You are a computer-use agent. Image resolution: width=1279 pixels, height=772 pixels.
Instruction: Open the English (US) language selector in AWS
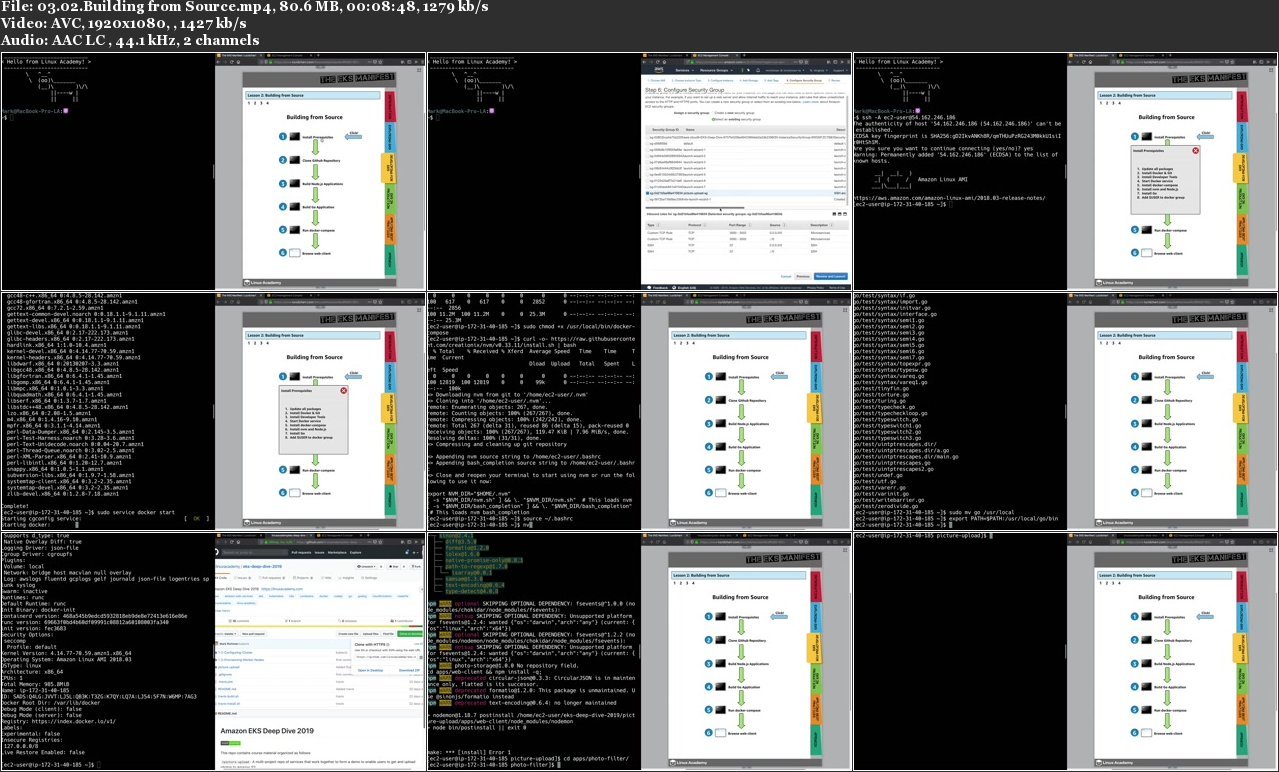[686, 287]
